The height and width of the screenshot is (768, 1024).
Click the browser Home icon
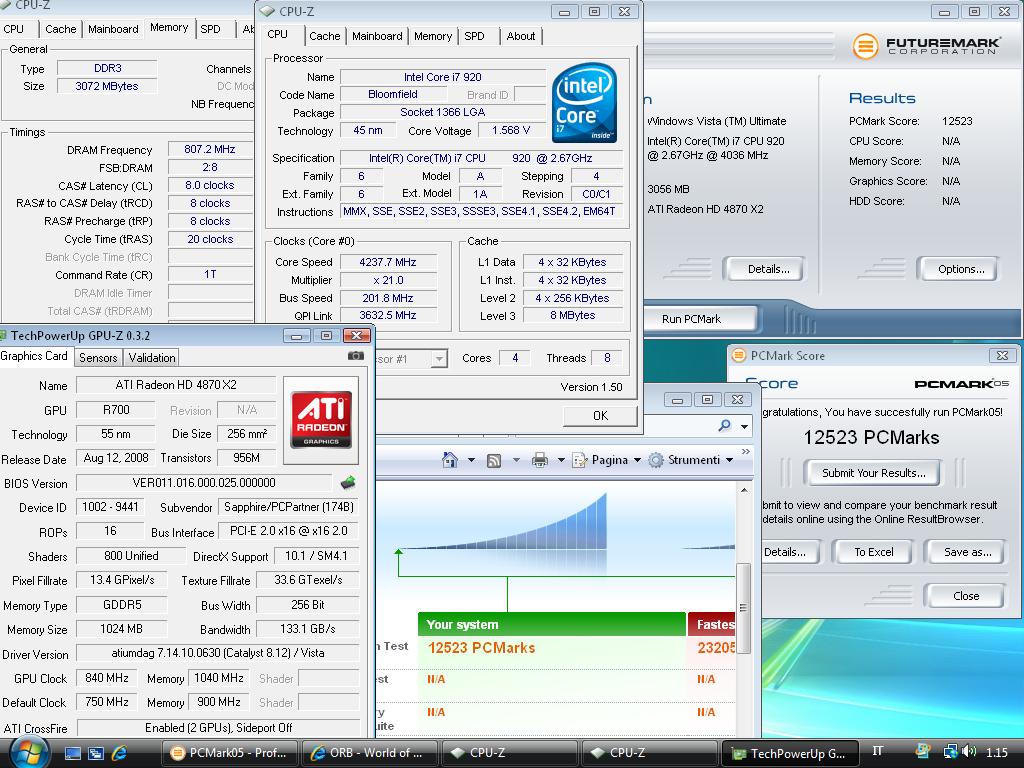click(x=450, y=460)
